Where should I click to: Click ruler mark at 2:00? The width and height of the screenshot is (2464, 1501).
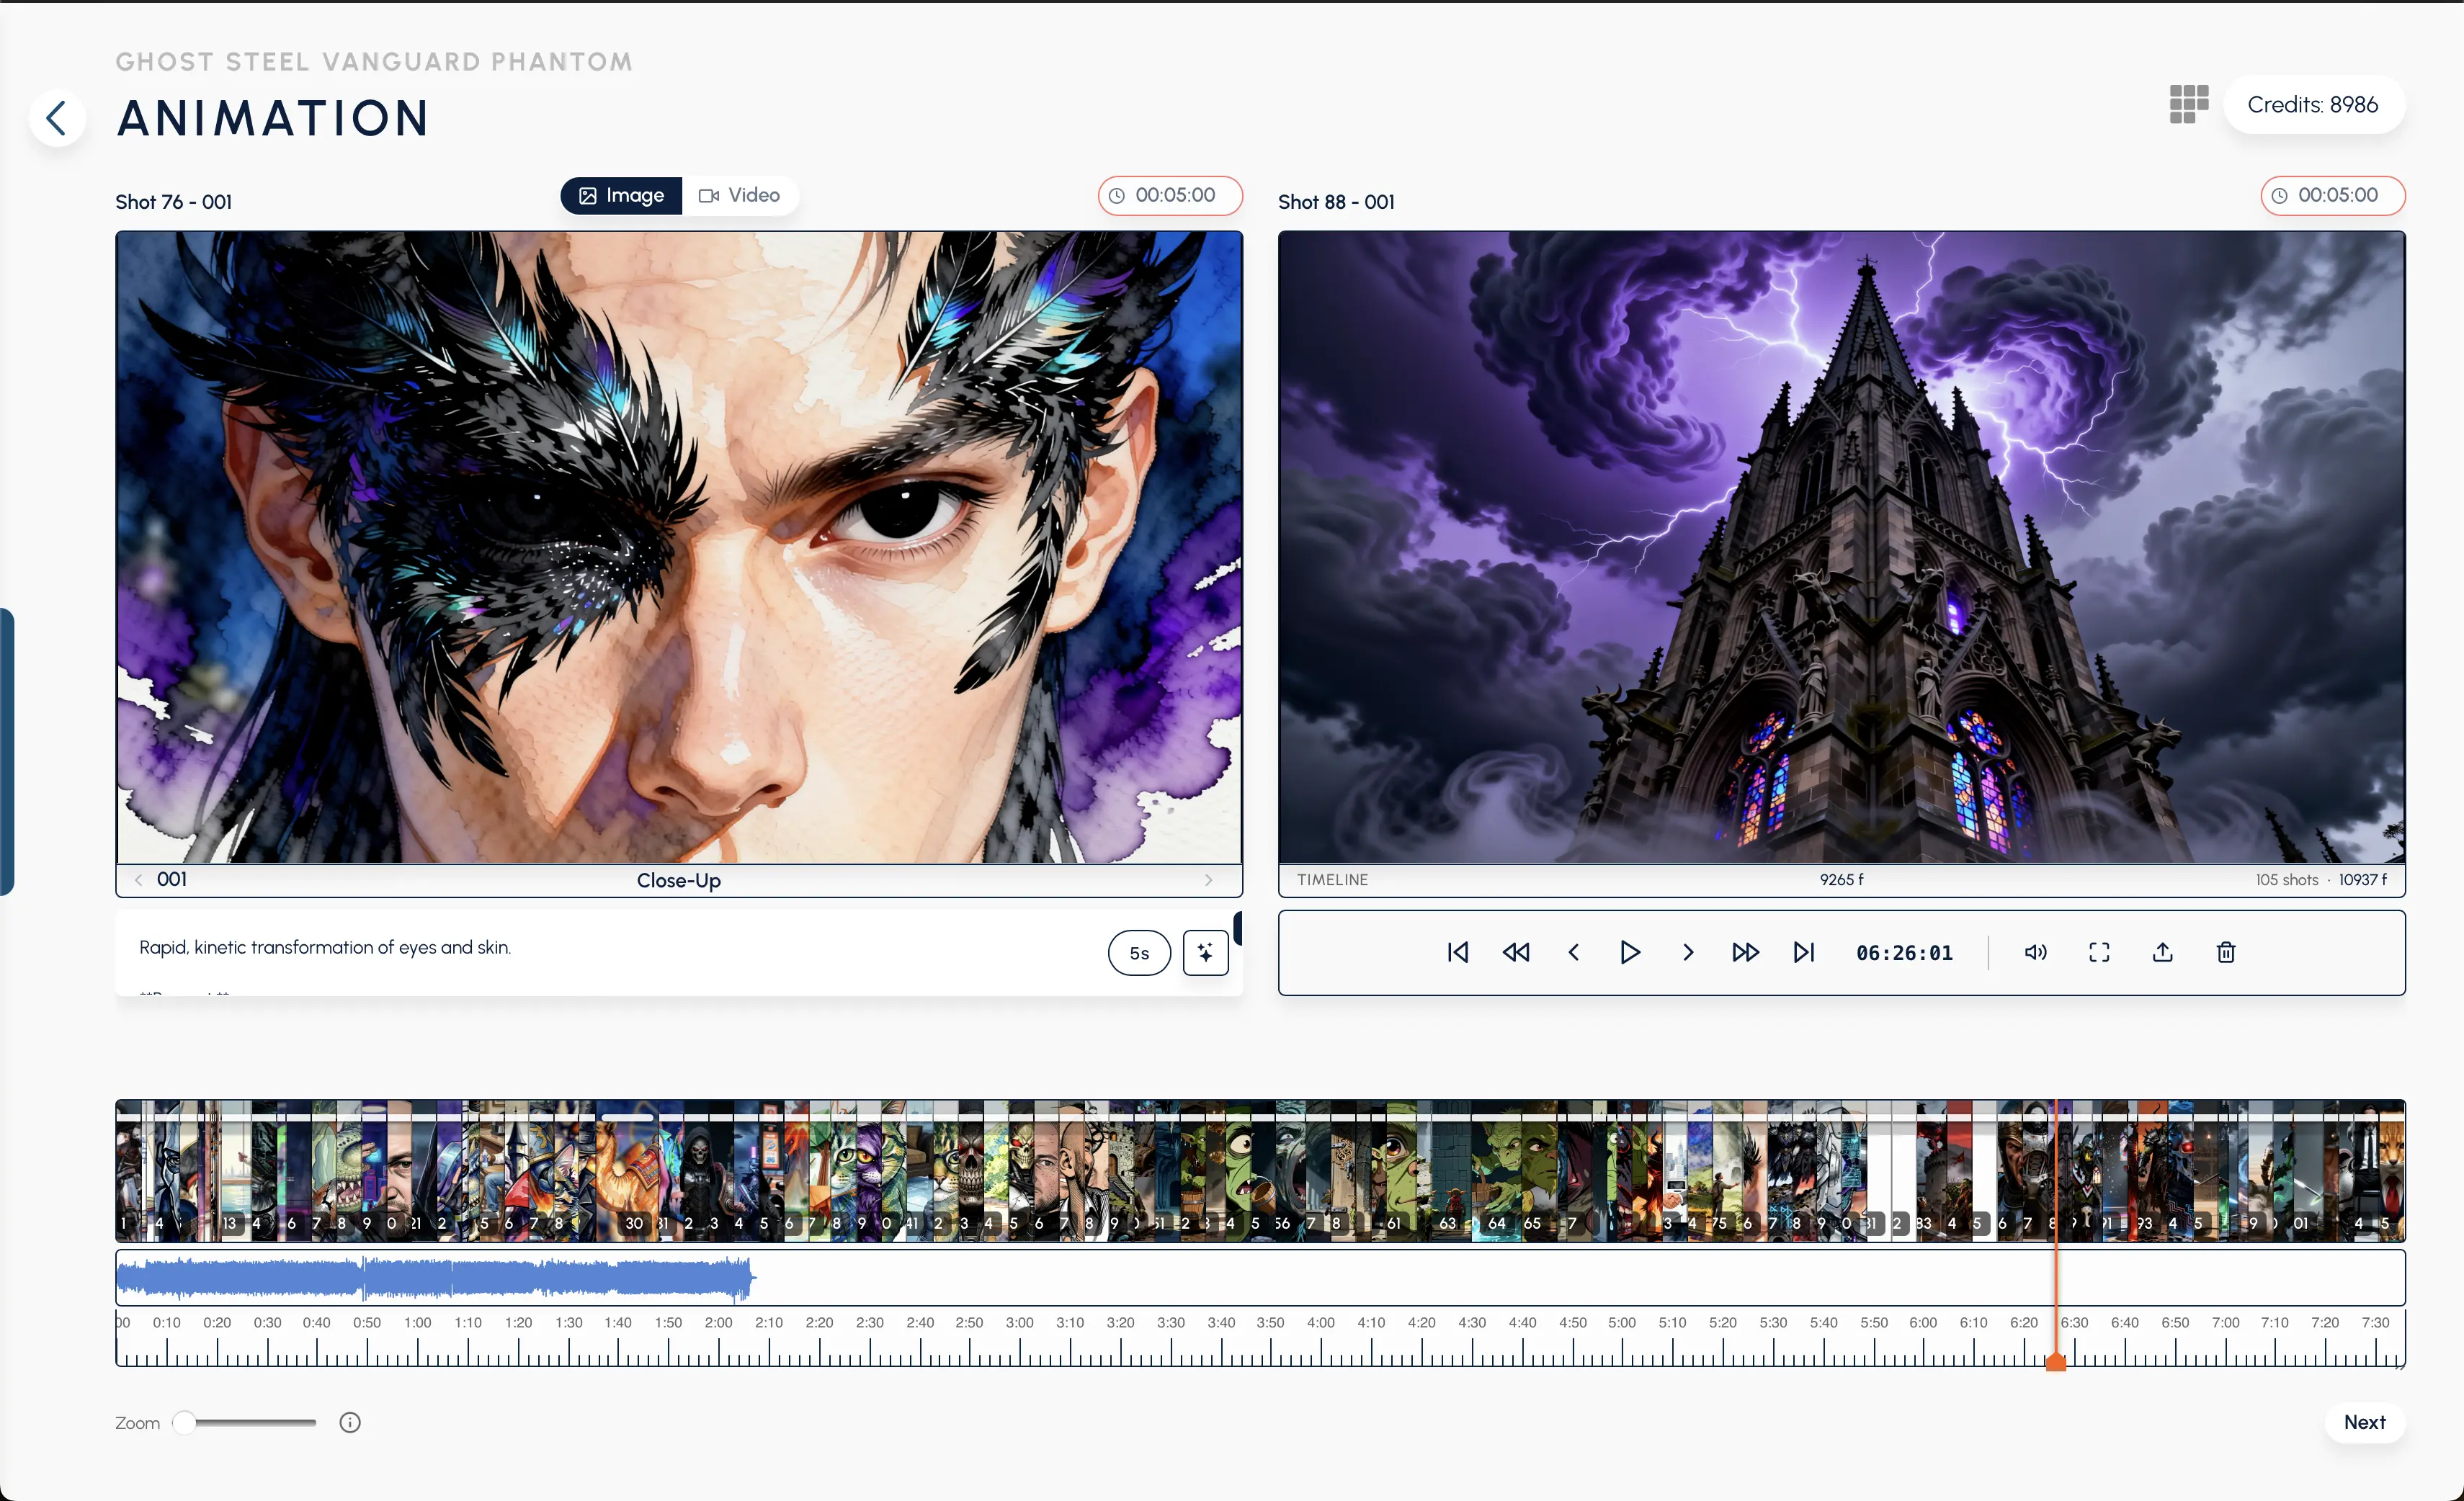718,1322
